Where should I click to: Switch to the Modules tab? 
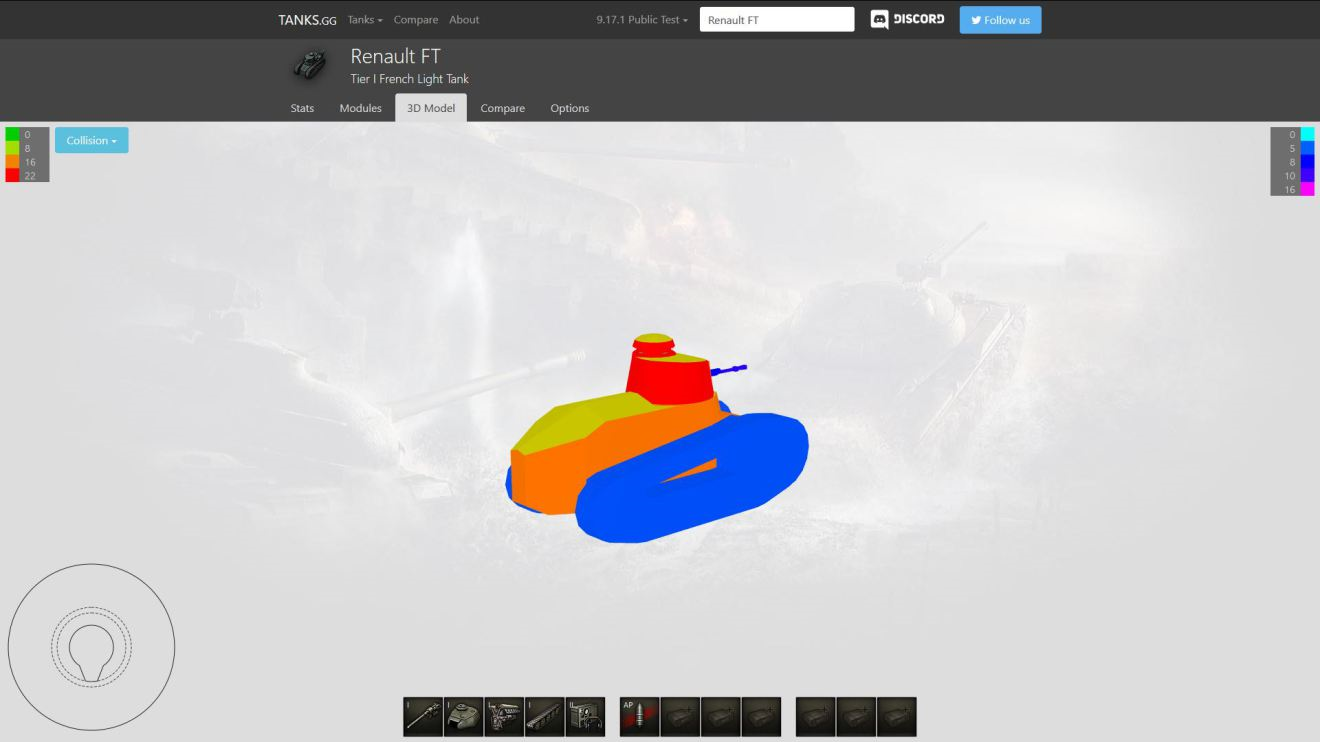(360, 108)
